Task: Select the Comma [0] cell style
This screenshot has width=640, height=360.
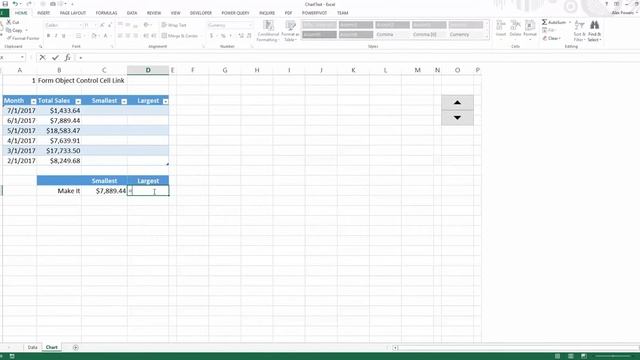Action: pyautogui.click(x=429, y=35)
